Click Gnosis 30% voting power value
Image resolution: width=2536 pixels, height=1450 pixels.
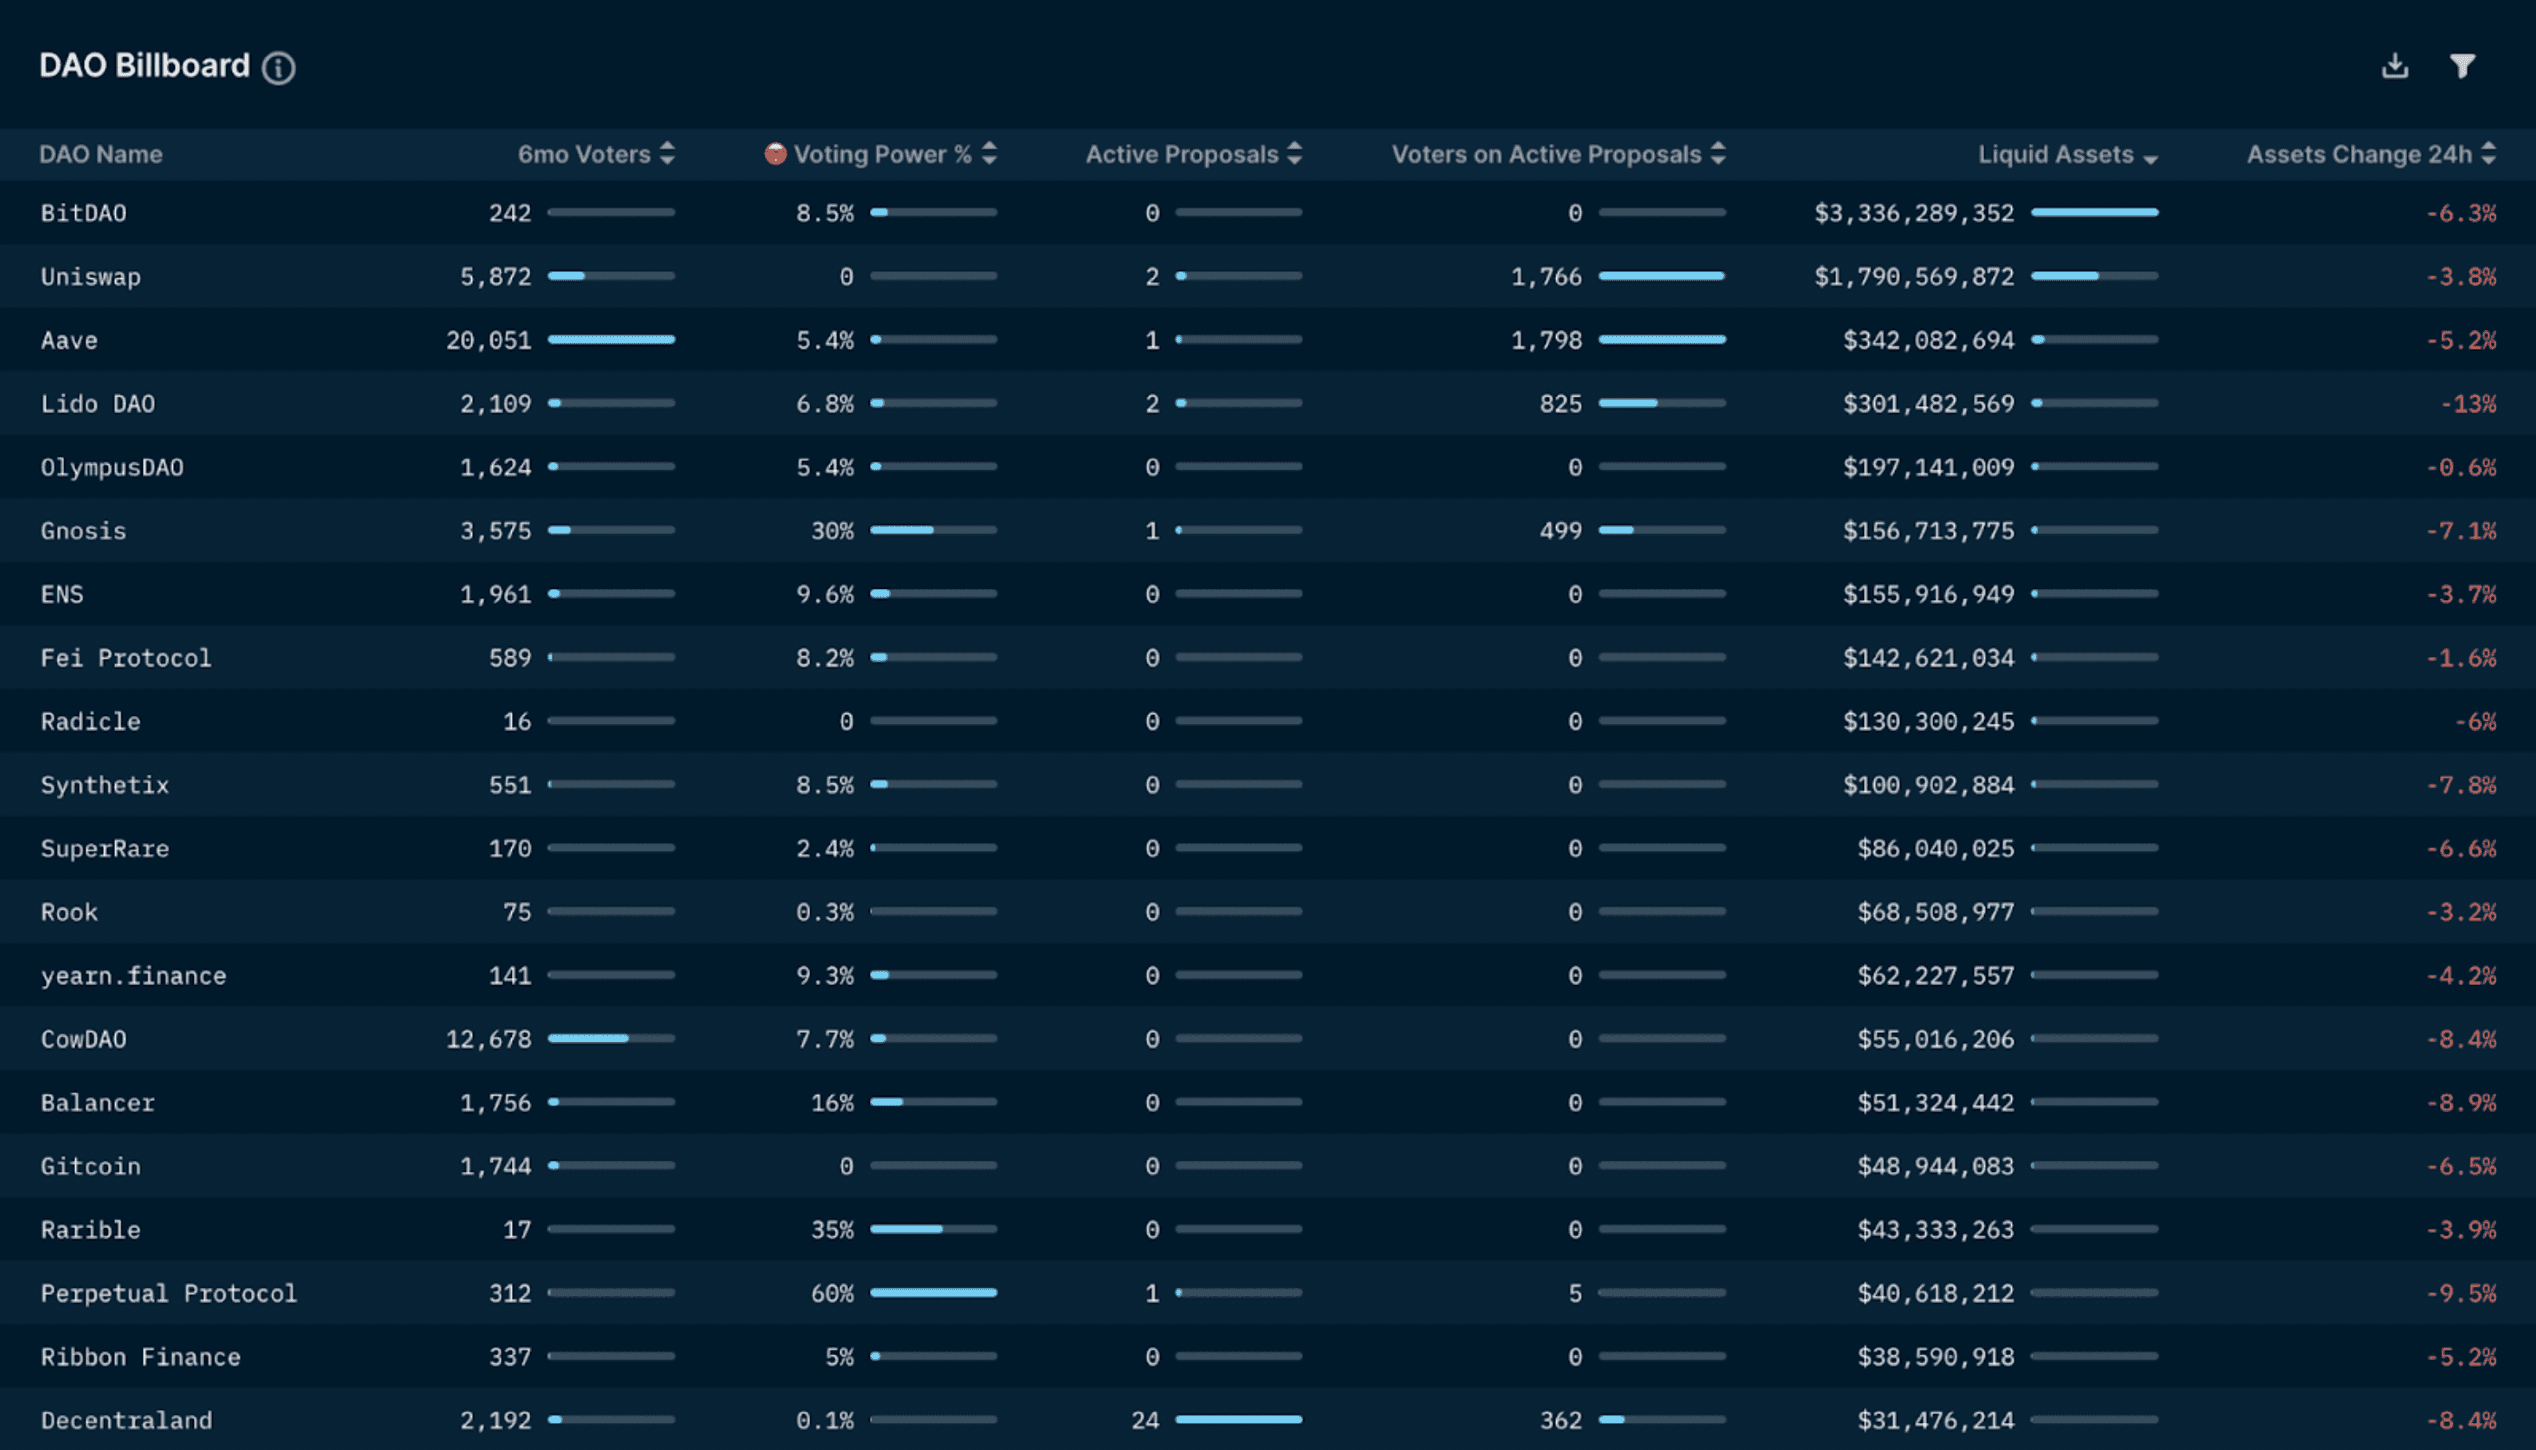pos(832,530)
